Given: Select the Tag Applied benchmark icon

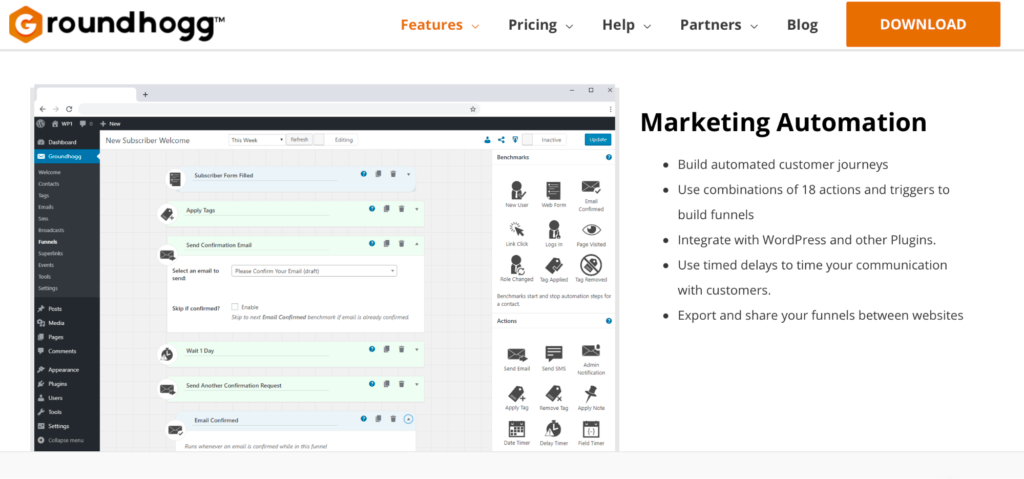Looking at the screenshot, I should (x=554, y=265).
